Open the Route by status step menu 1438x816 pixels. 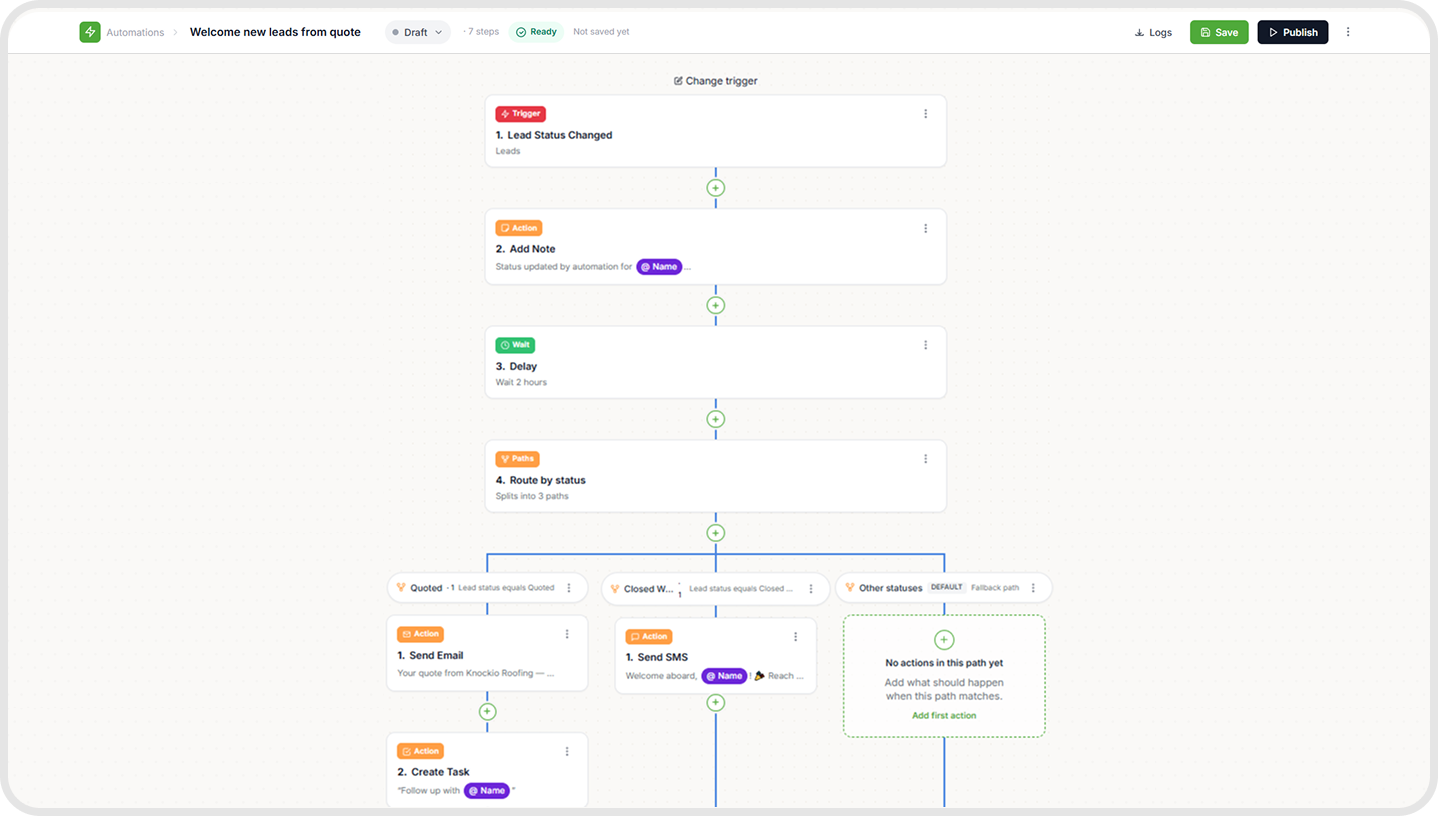(926, 459)
